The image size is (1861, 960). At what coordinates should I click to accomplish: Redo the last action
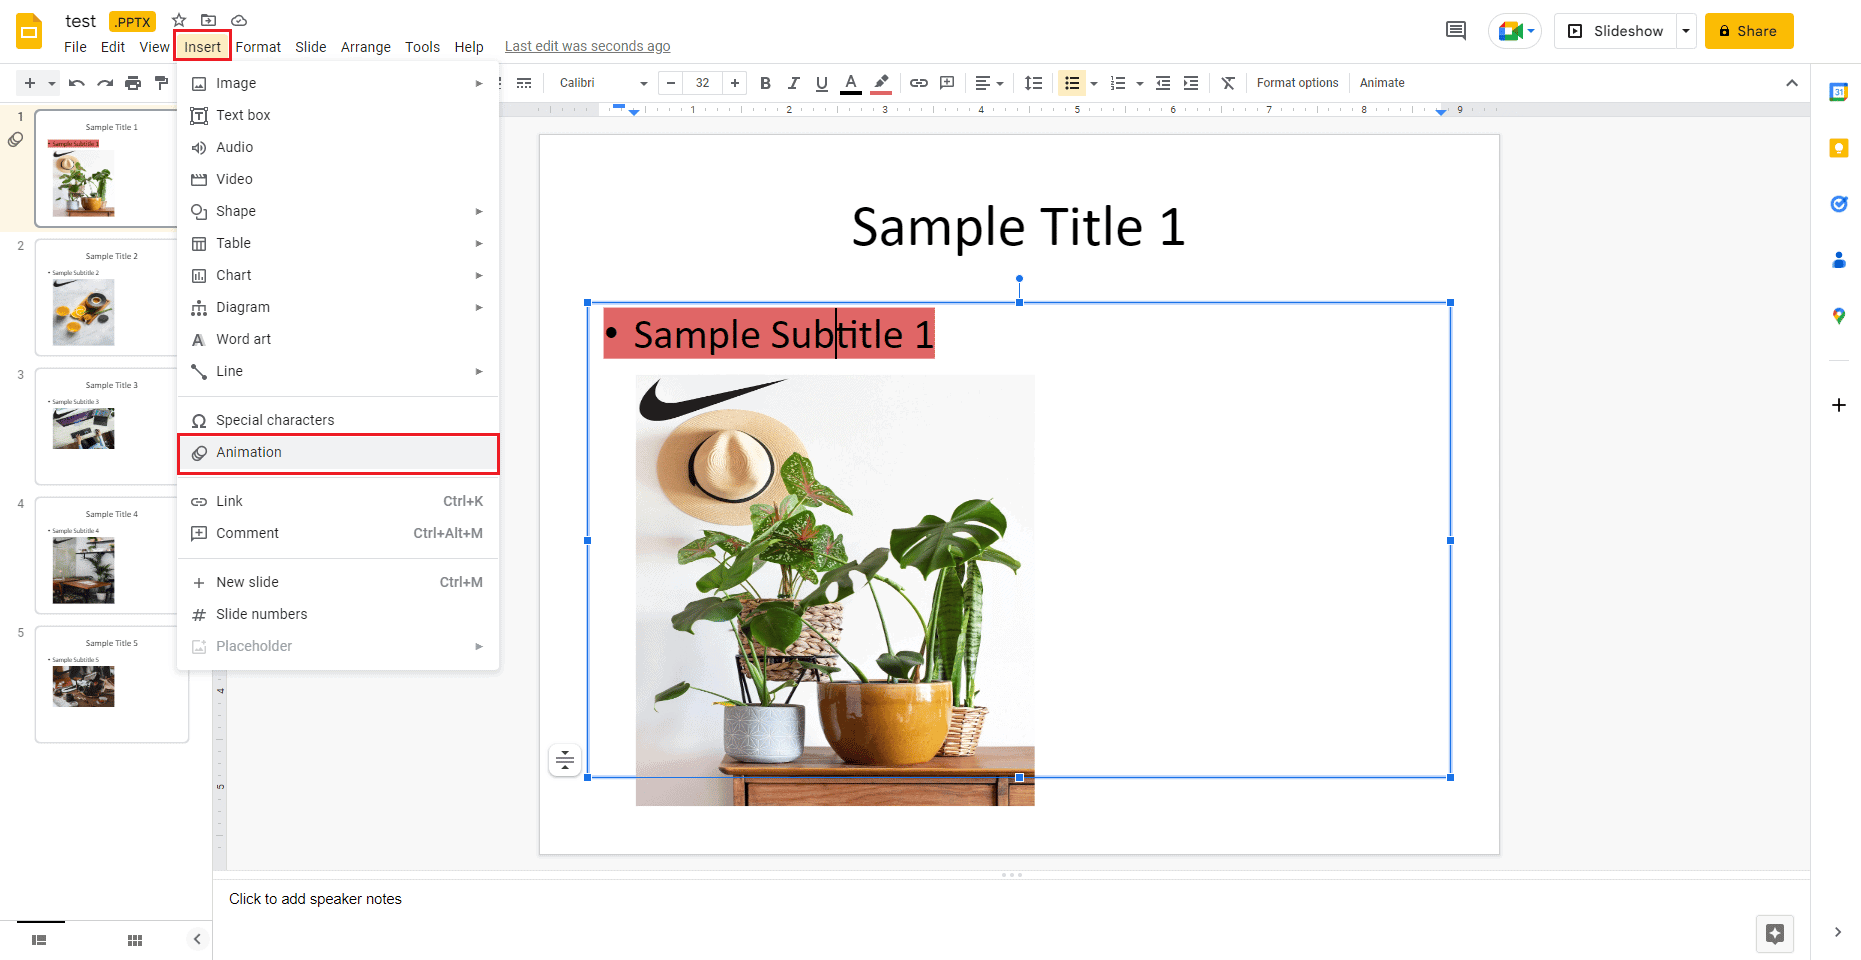click(x=105, y=83)
